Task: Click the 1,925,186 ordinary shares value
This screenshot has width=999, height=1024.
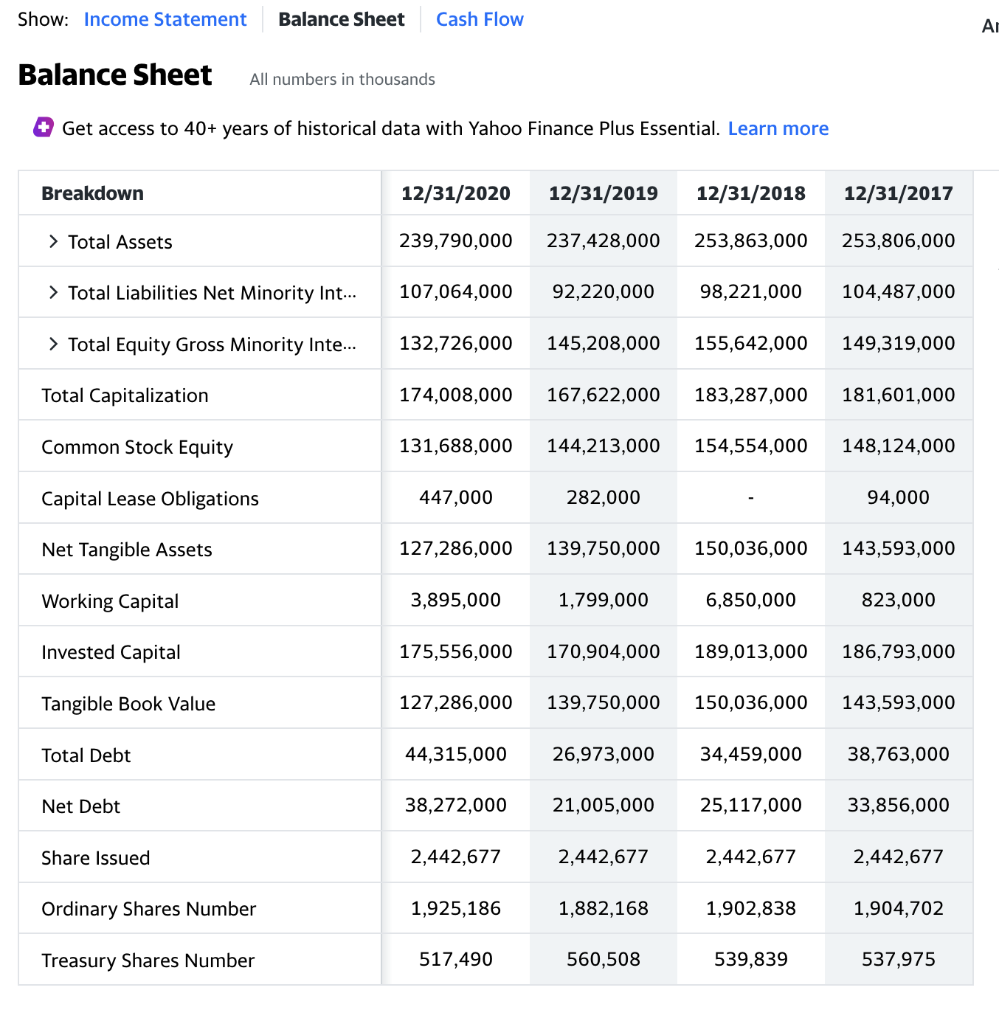Action: tap(456, 908)
